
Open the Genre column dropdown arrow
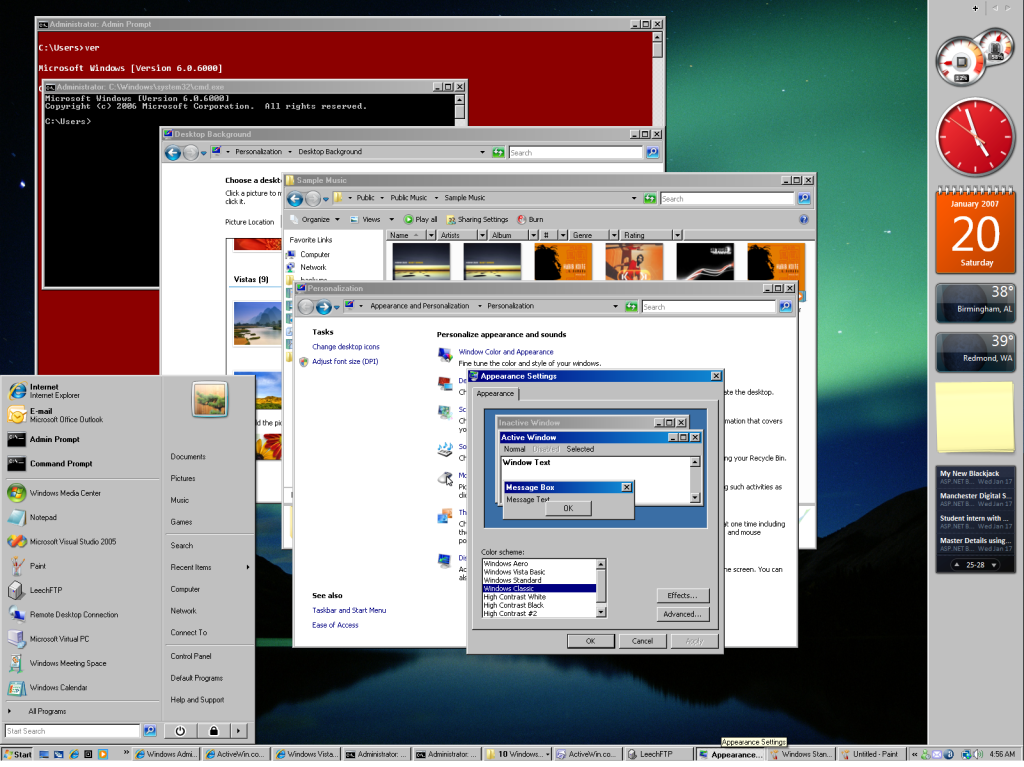614,235
